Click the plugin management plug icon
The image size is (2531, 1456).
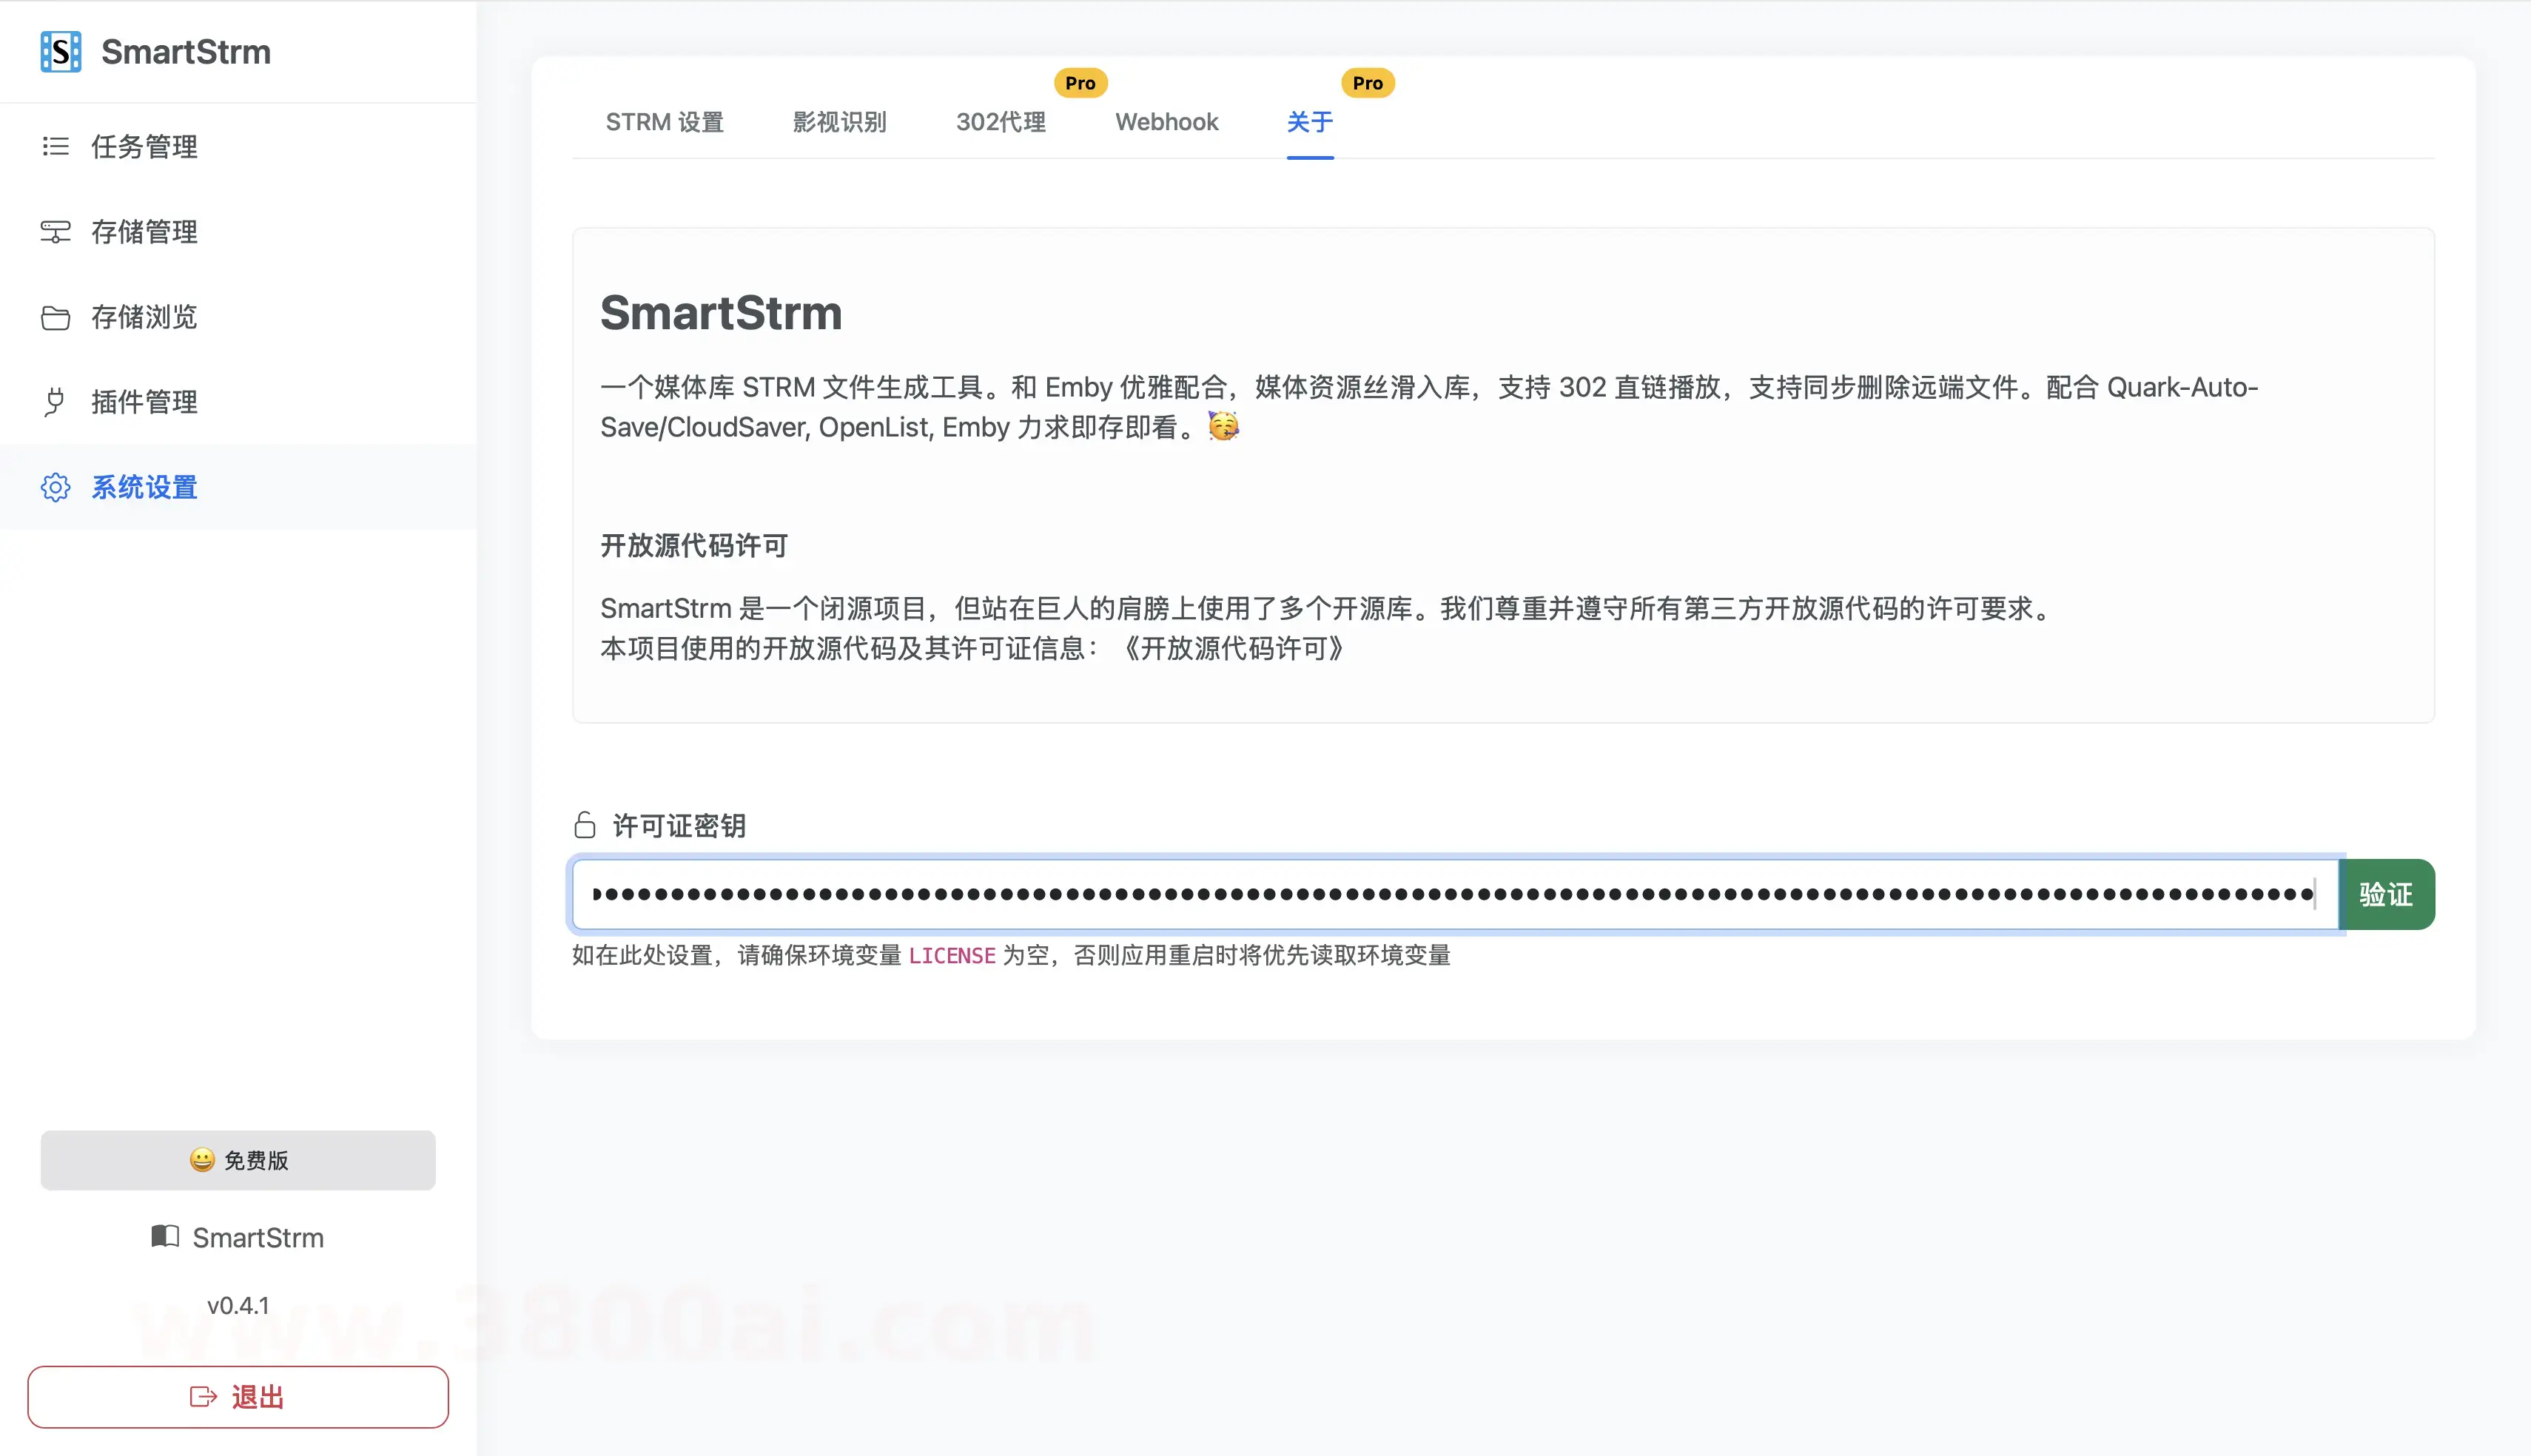click(x=55, y=402)
